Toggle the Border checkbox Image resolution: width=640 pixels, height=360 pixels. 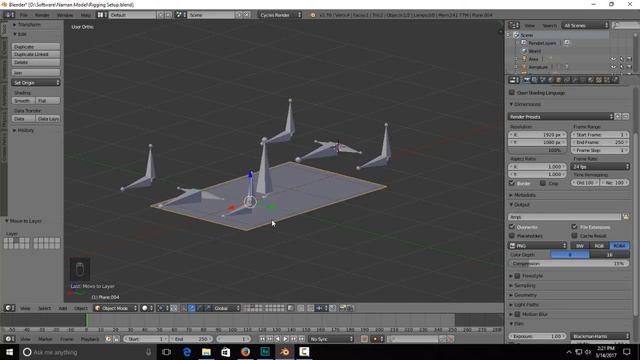click(x=512, y=183)
